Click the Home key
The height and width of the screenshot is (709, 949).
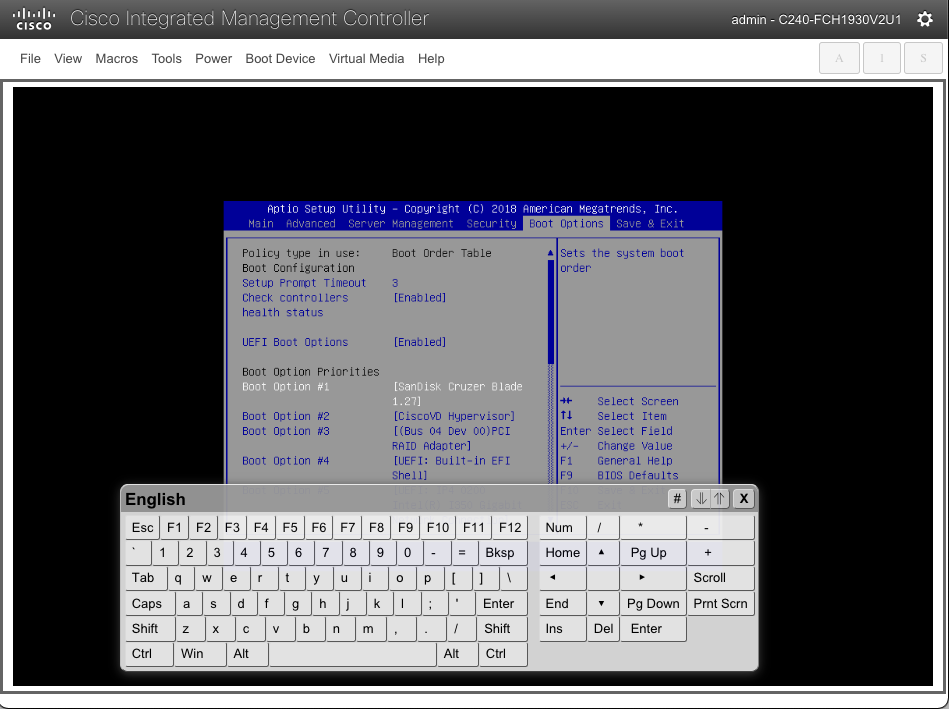click(562, 553)
